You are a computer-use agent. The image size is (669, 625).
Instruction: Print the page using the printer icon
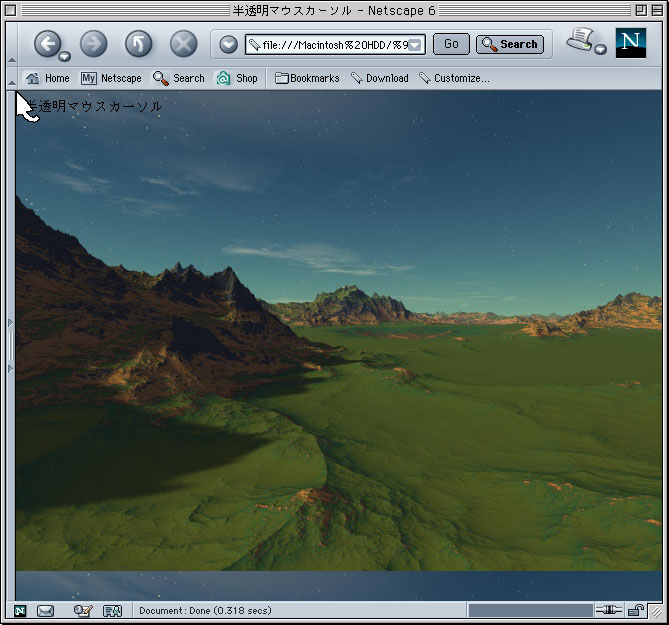coord(580,40)
